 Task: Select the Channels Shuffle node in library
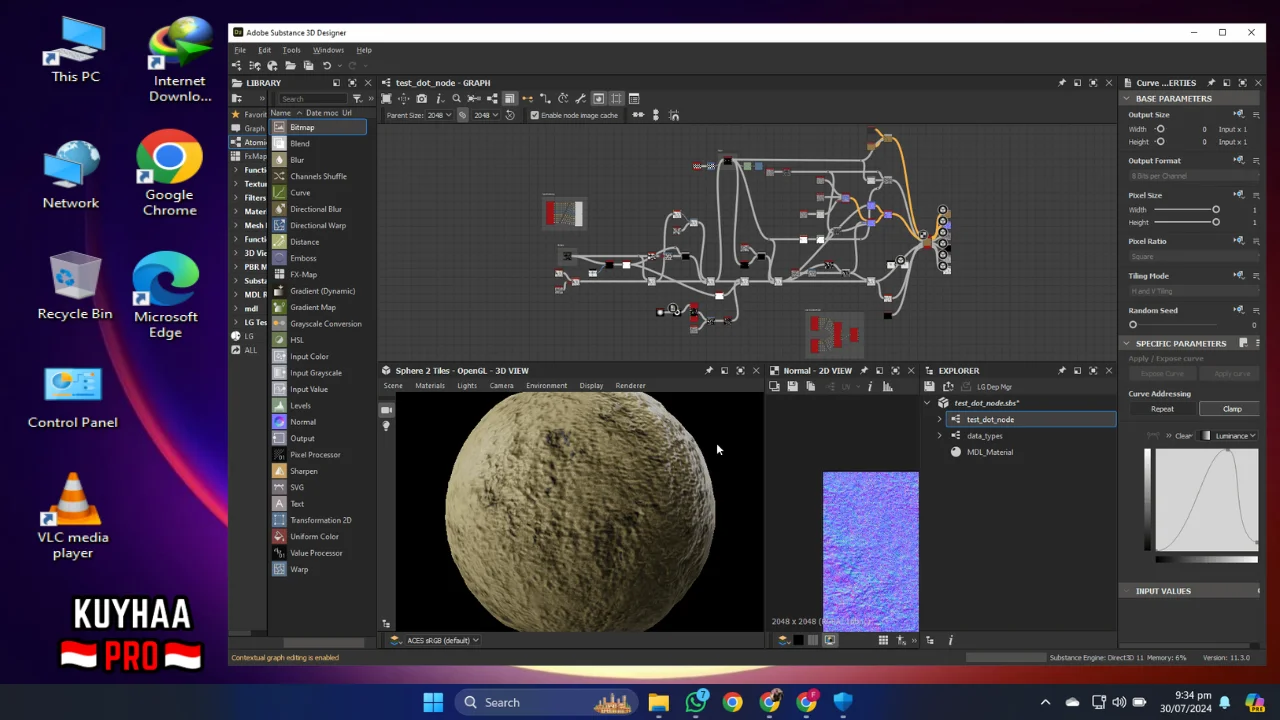pyautogui.click(x=320, y=176)
